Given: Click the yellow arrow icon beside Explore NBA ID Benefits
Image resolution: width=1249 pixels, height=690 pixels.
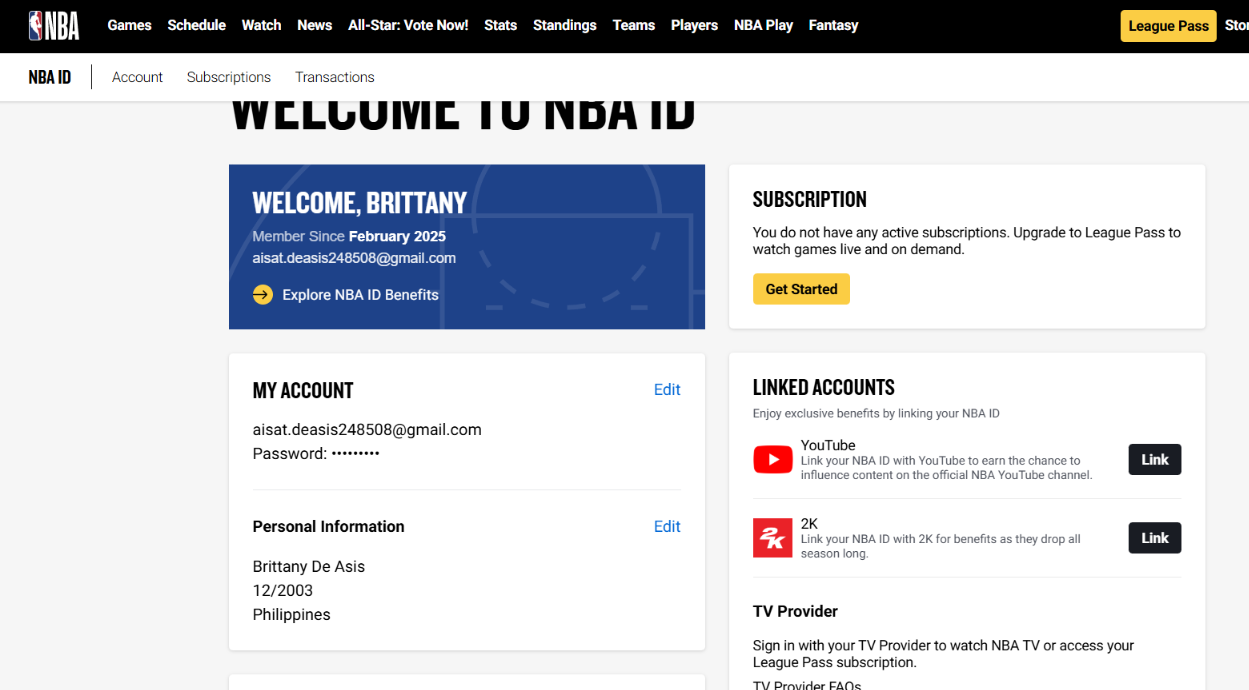Looking at the screenshot, I should [x=263, y=295].
